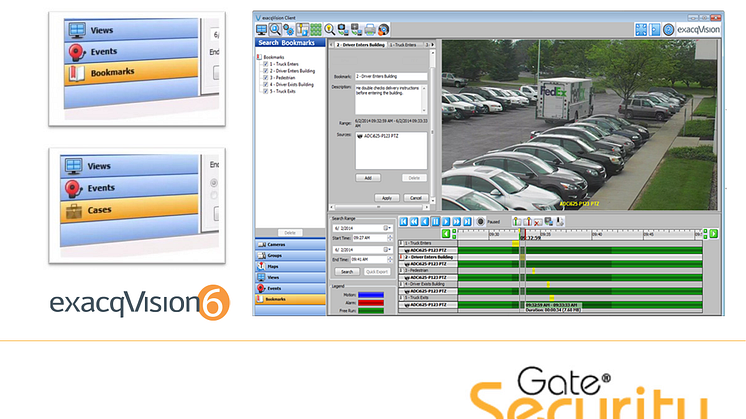Click the Quick Export button
746x419 pixels.
coord(377,272)
